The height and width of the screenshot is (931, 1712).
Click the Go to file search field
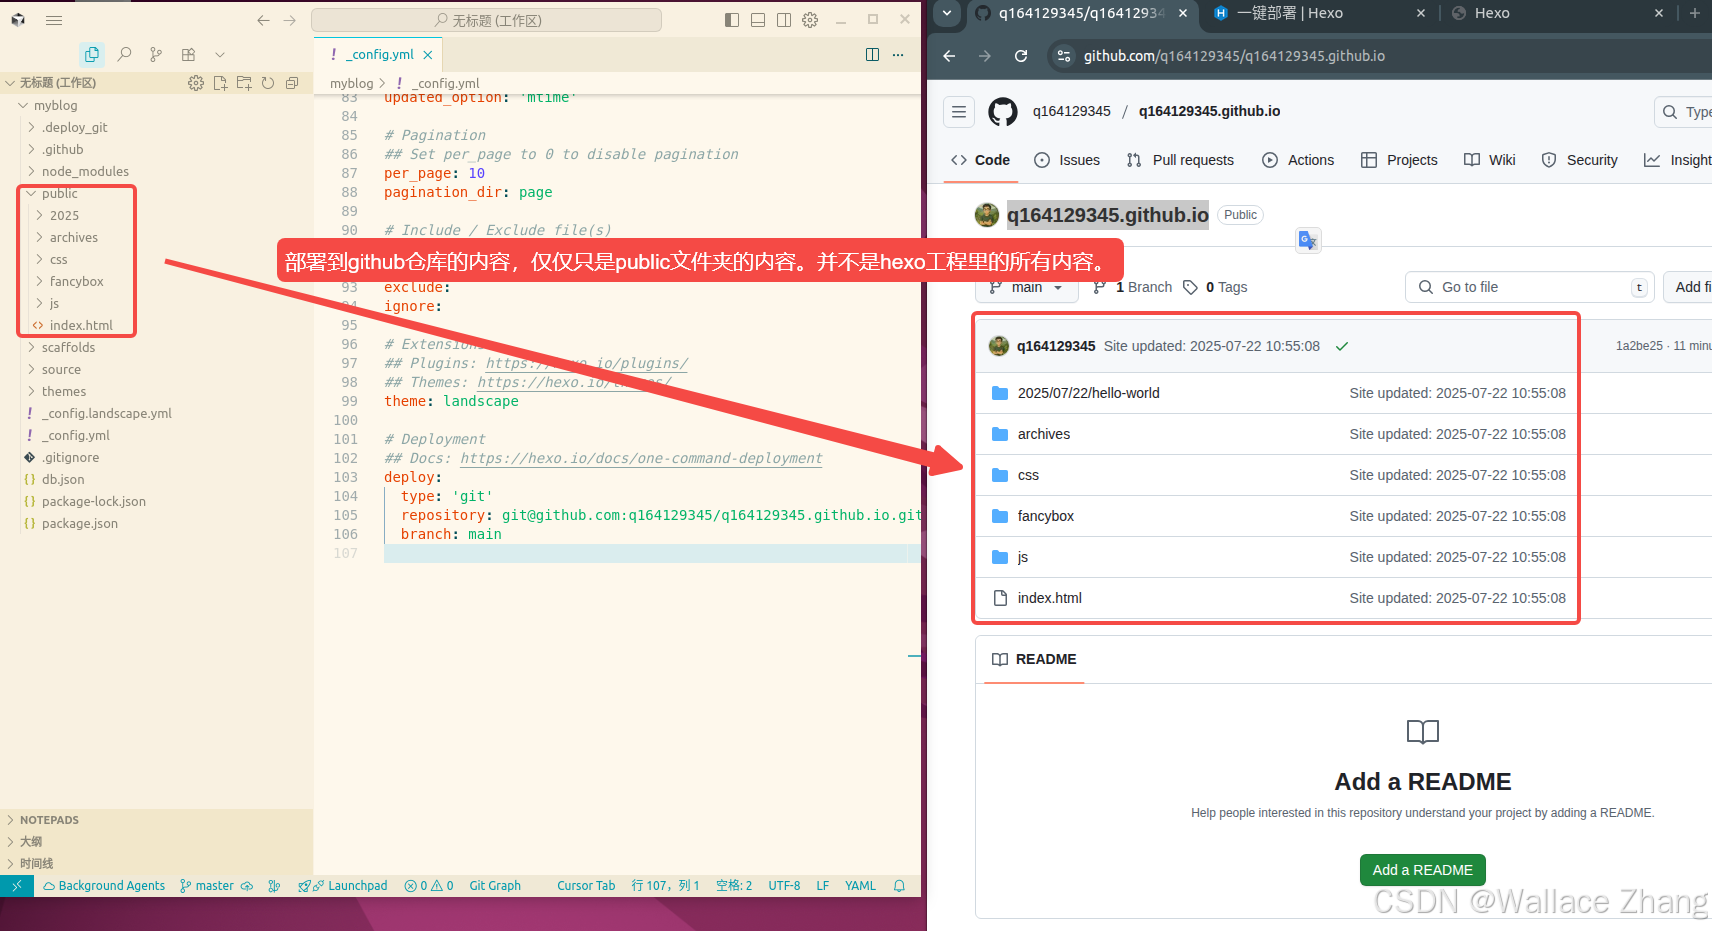[1530, 287]
